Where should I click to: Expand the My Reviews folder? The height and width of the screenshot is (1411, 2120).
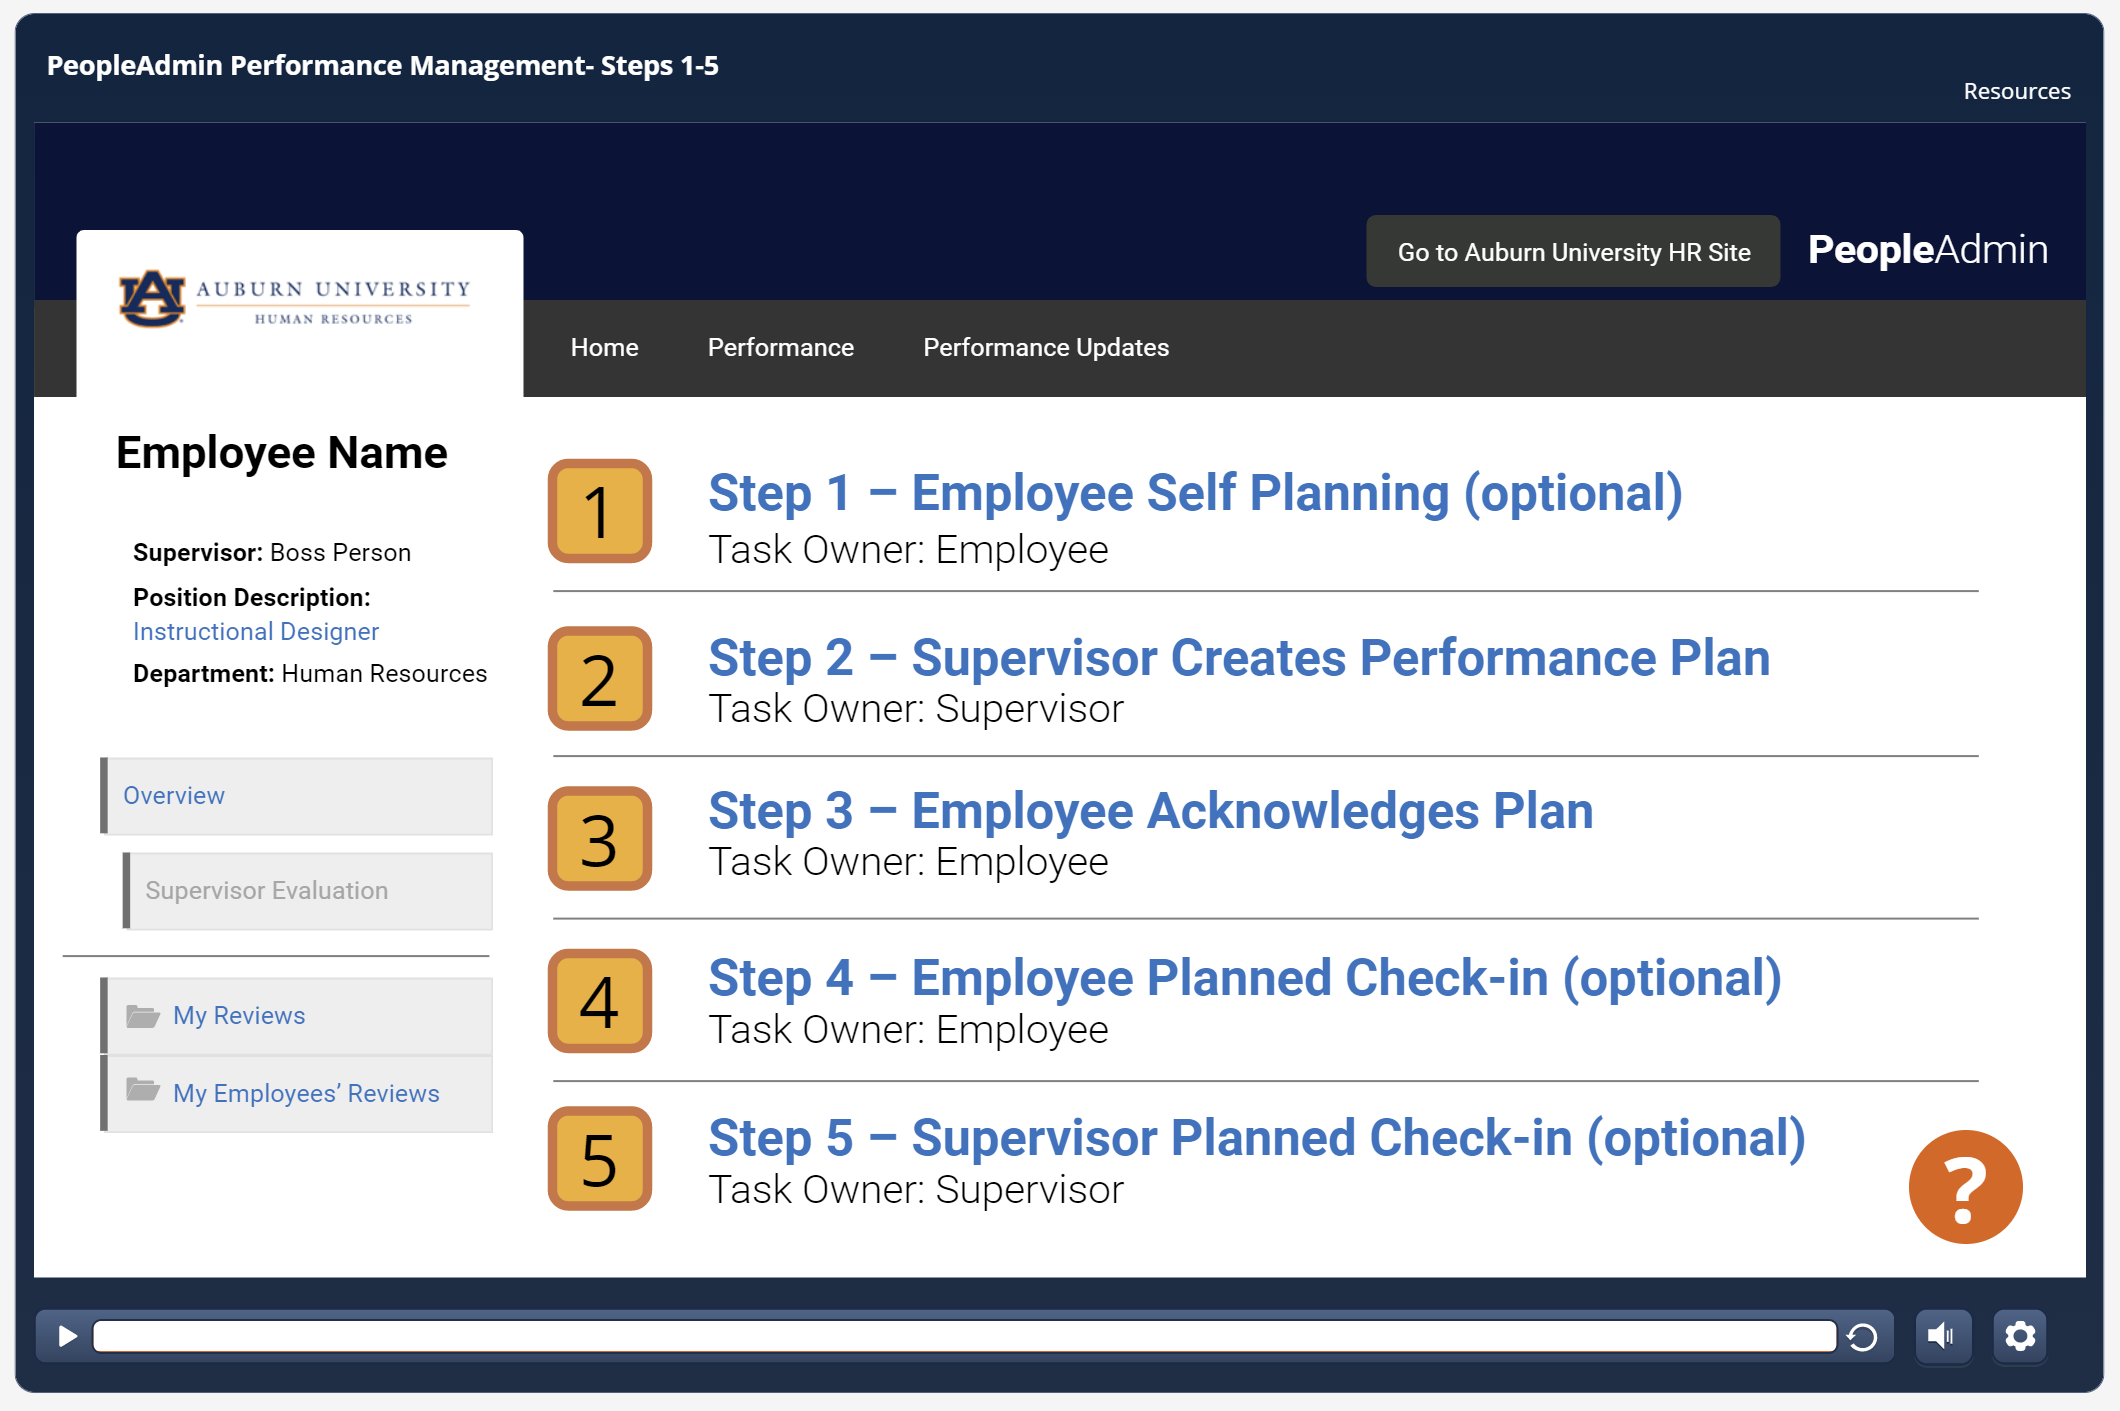[239, 1016]
